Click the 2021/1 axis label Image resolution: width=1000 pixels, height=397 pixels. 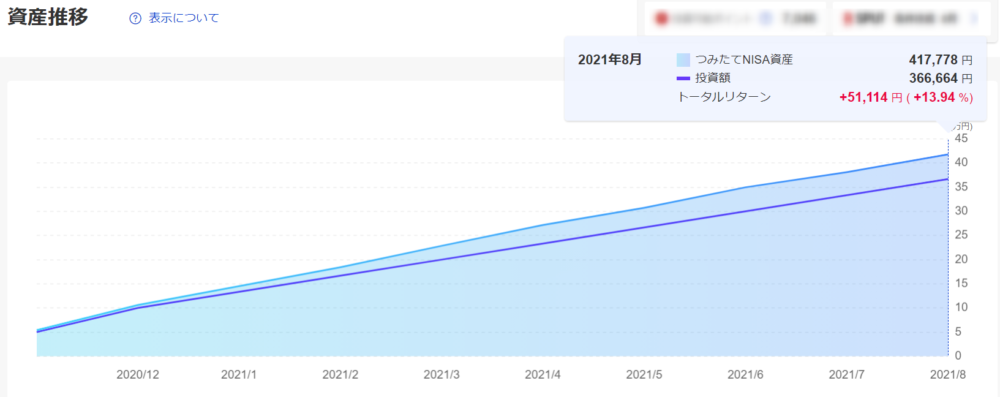(239, 375)
